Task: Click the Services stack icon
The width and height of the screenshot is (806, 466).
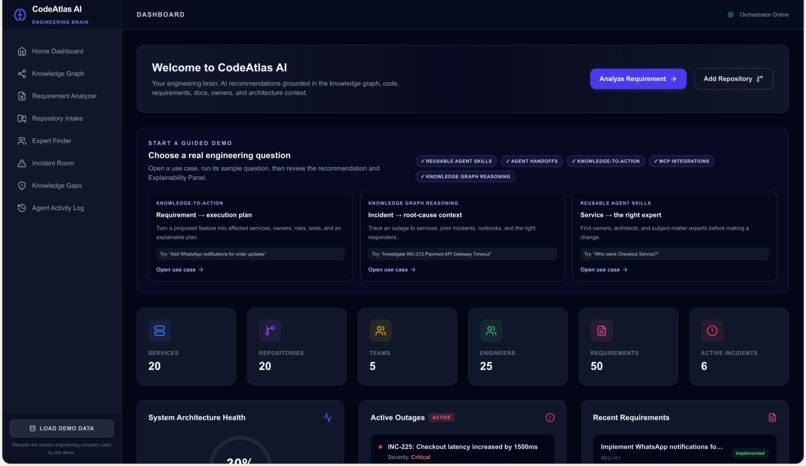Action: 159,330
